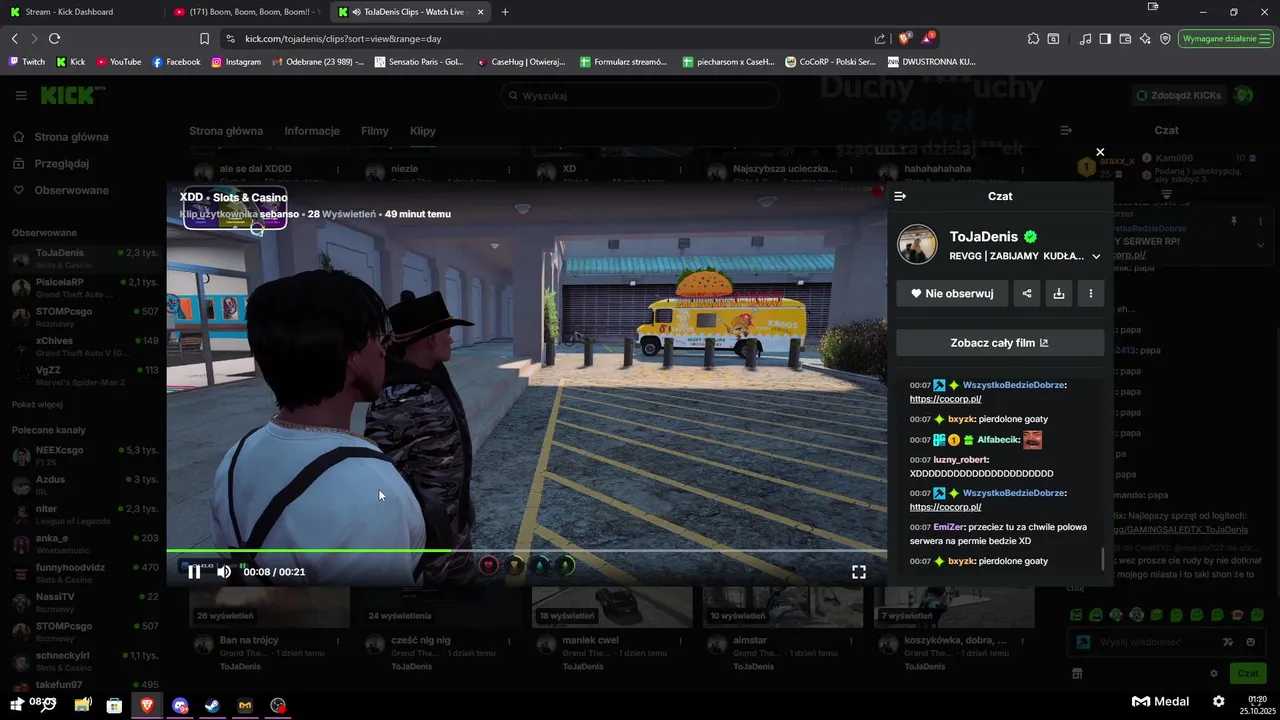Select the Filmy channel tab
Image resolution: width=1280 pixels, height=720 pixels.
[375, 131]
